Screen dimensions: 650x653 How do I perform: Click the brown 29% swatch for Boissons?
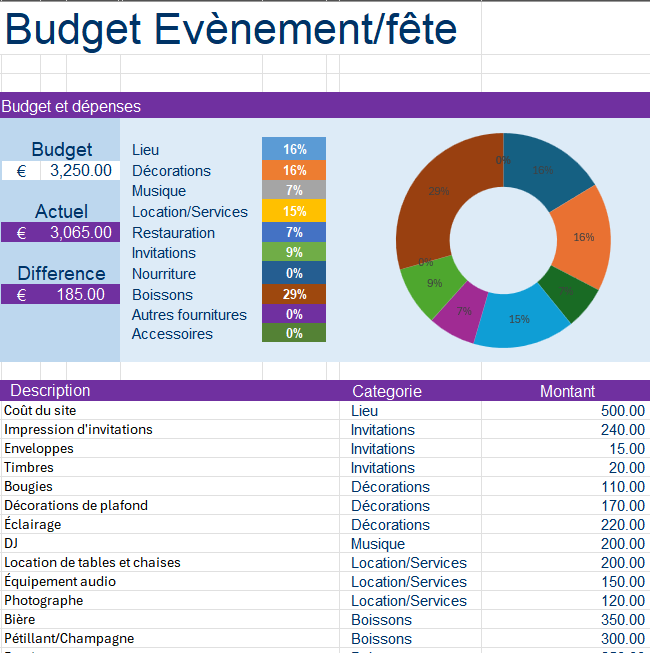tap(294, 294)
